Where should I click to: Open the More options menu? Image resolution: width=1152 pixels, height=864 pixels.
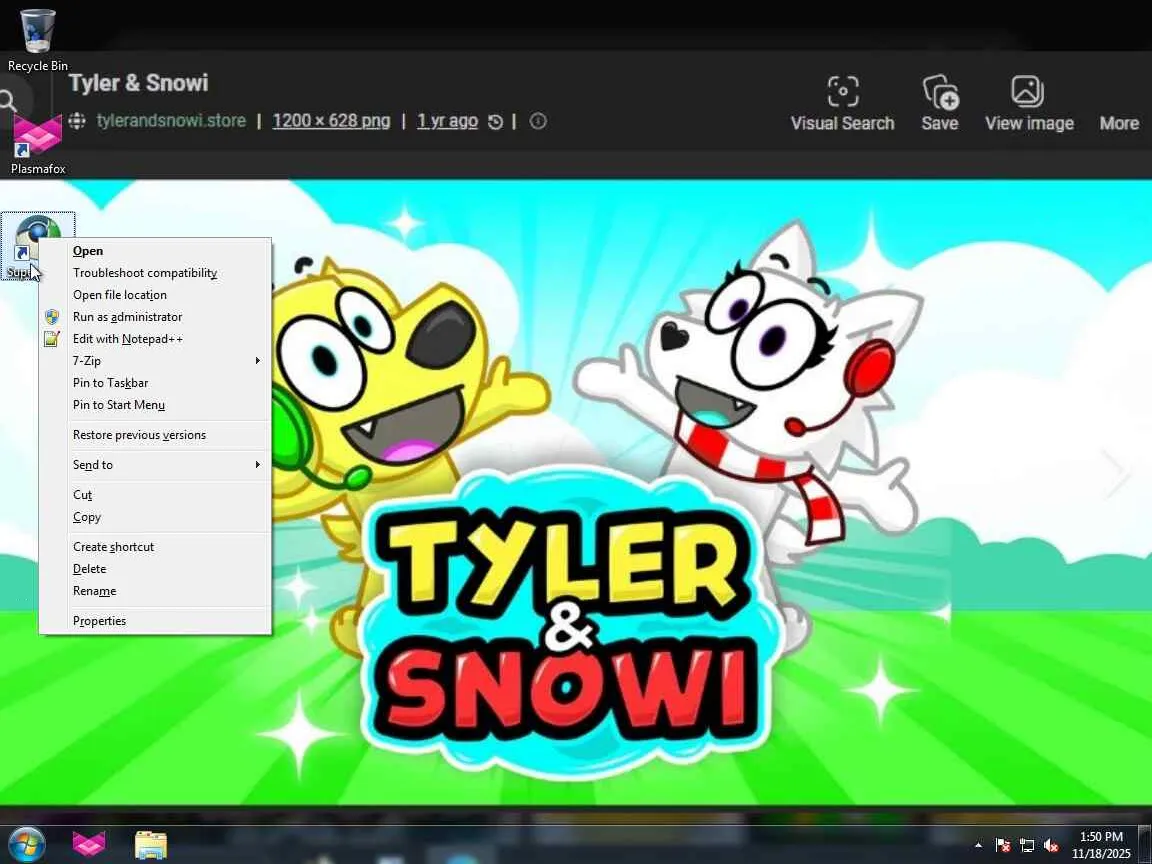1119,123
